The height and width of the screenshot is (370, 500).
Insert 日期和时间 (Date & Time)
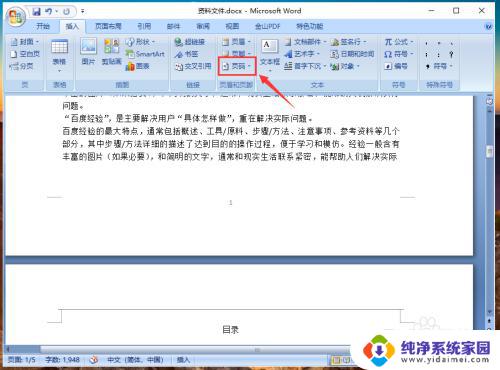tap(352, 54)
